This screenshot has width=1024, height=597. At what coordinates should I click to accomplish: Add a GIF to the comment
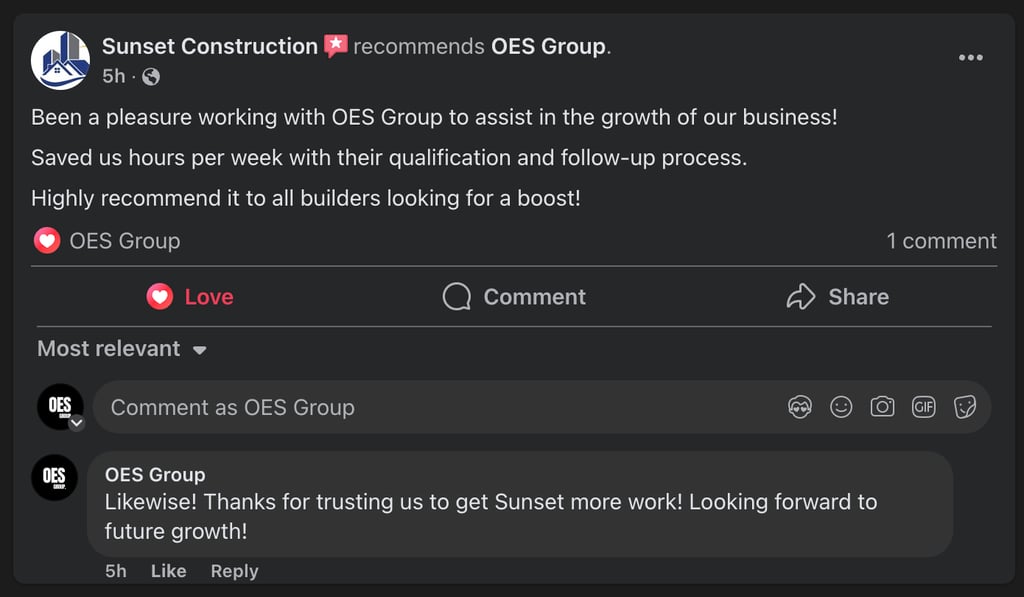point(923,407)
